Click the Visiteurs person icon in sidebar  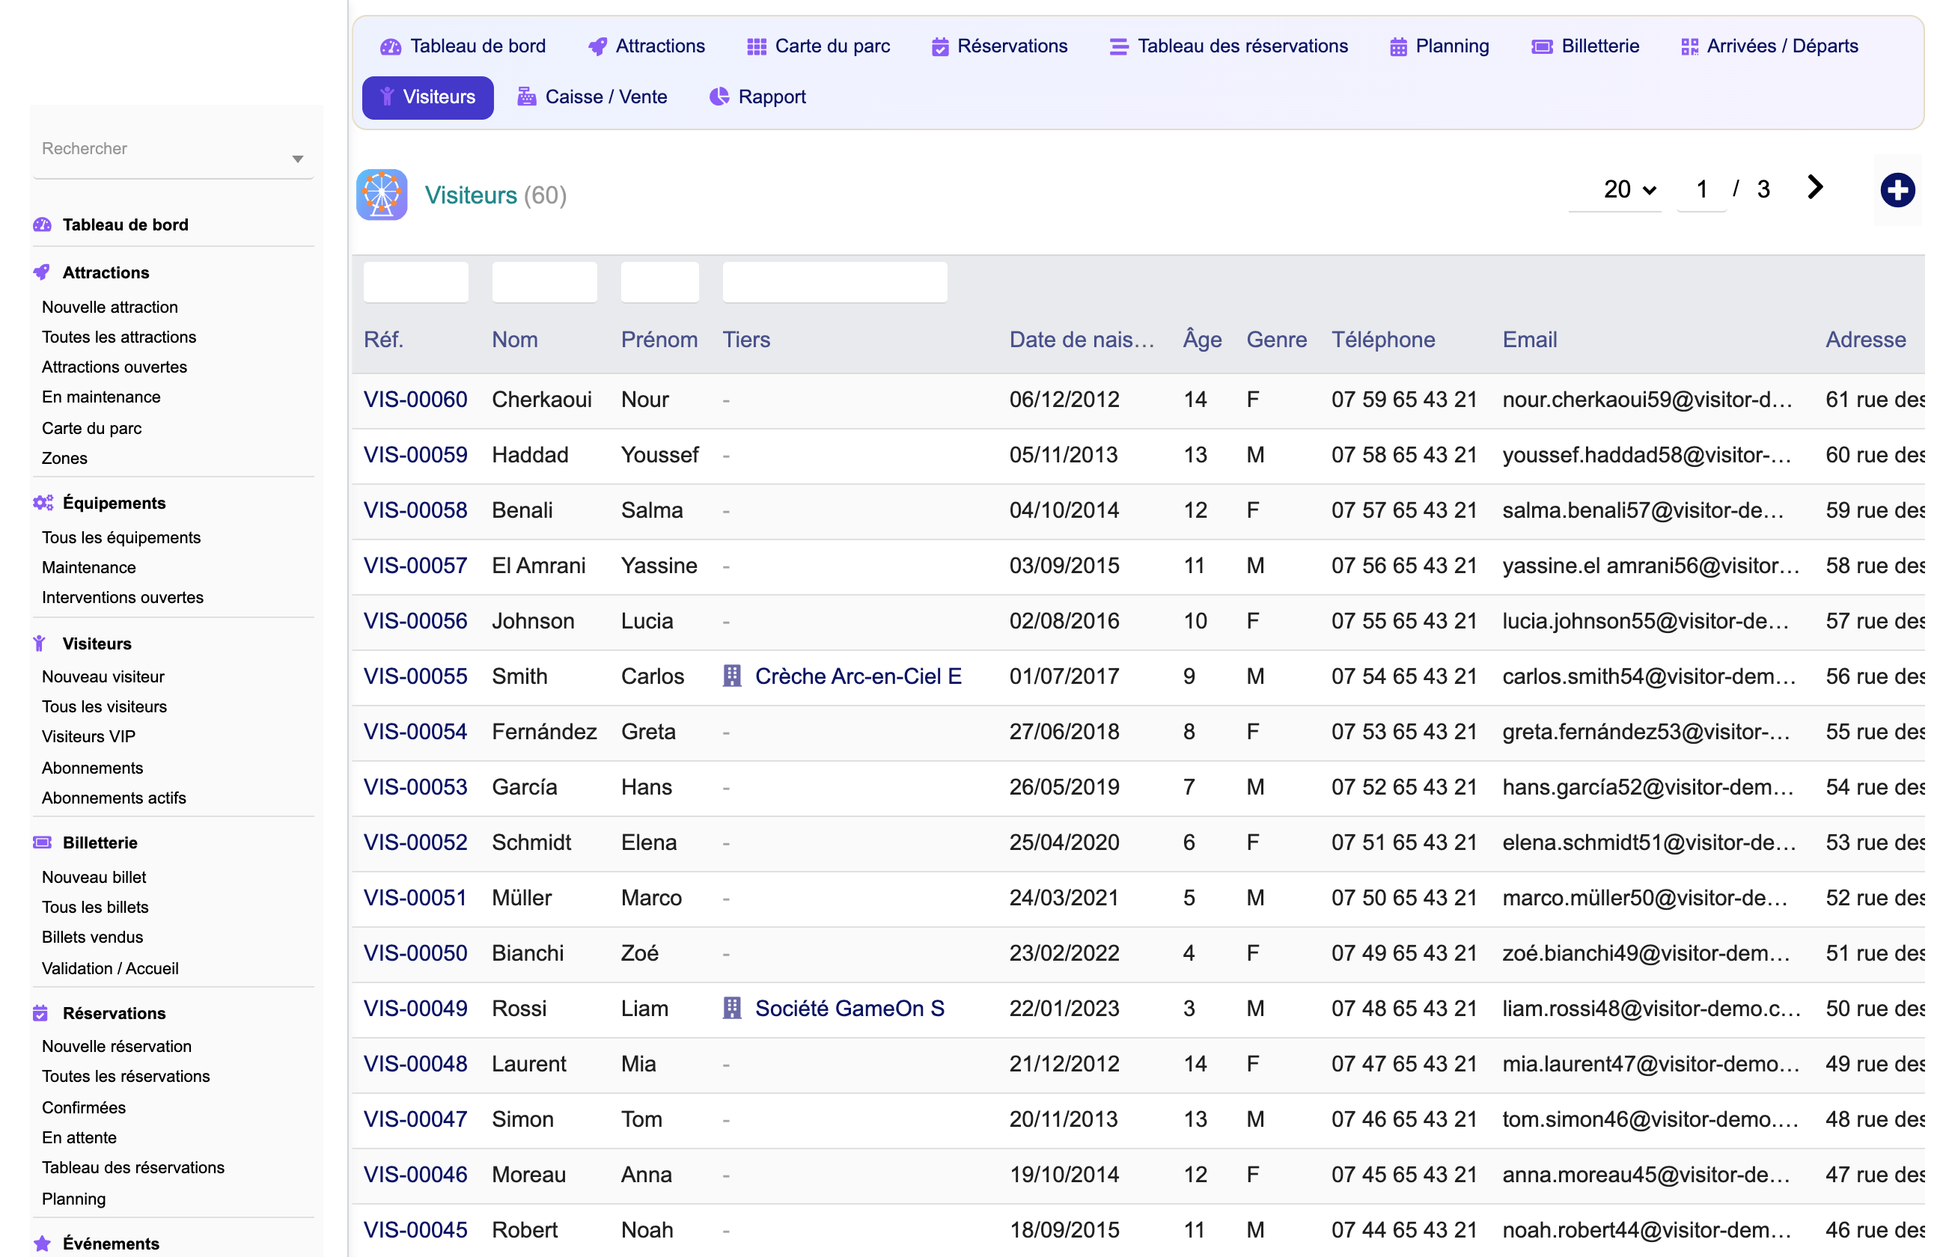40,644
